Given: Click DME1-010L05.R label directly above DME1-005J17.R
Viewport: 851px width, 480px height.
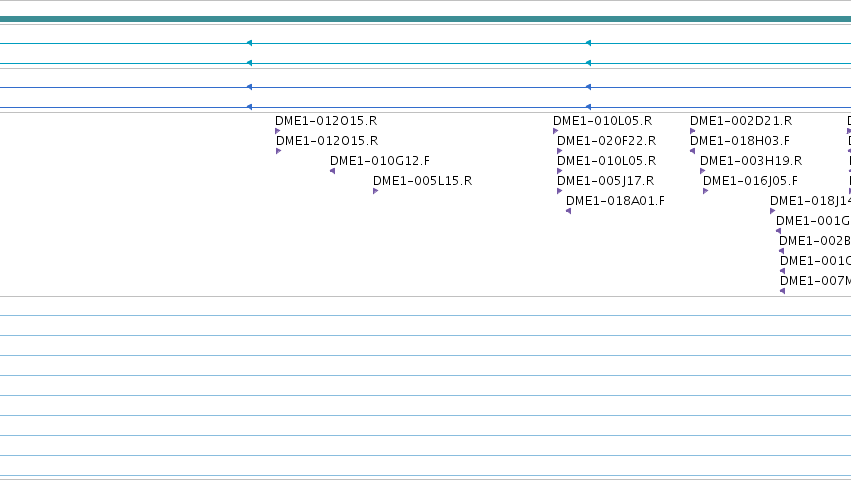Looking at the screenshot, I should pos(606,161).
